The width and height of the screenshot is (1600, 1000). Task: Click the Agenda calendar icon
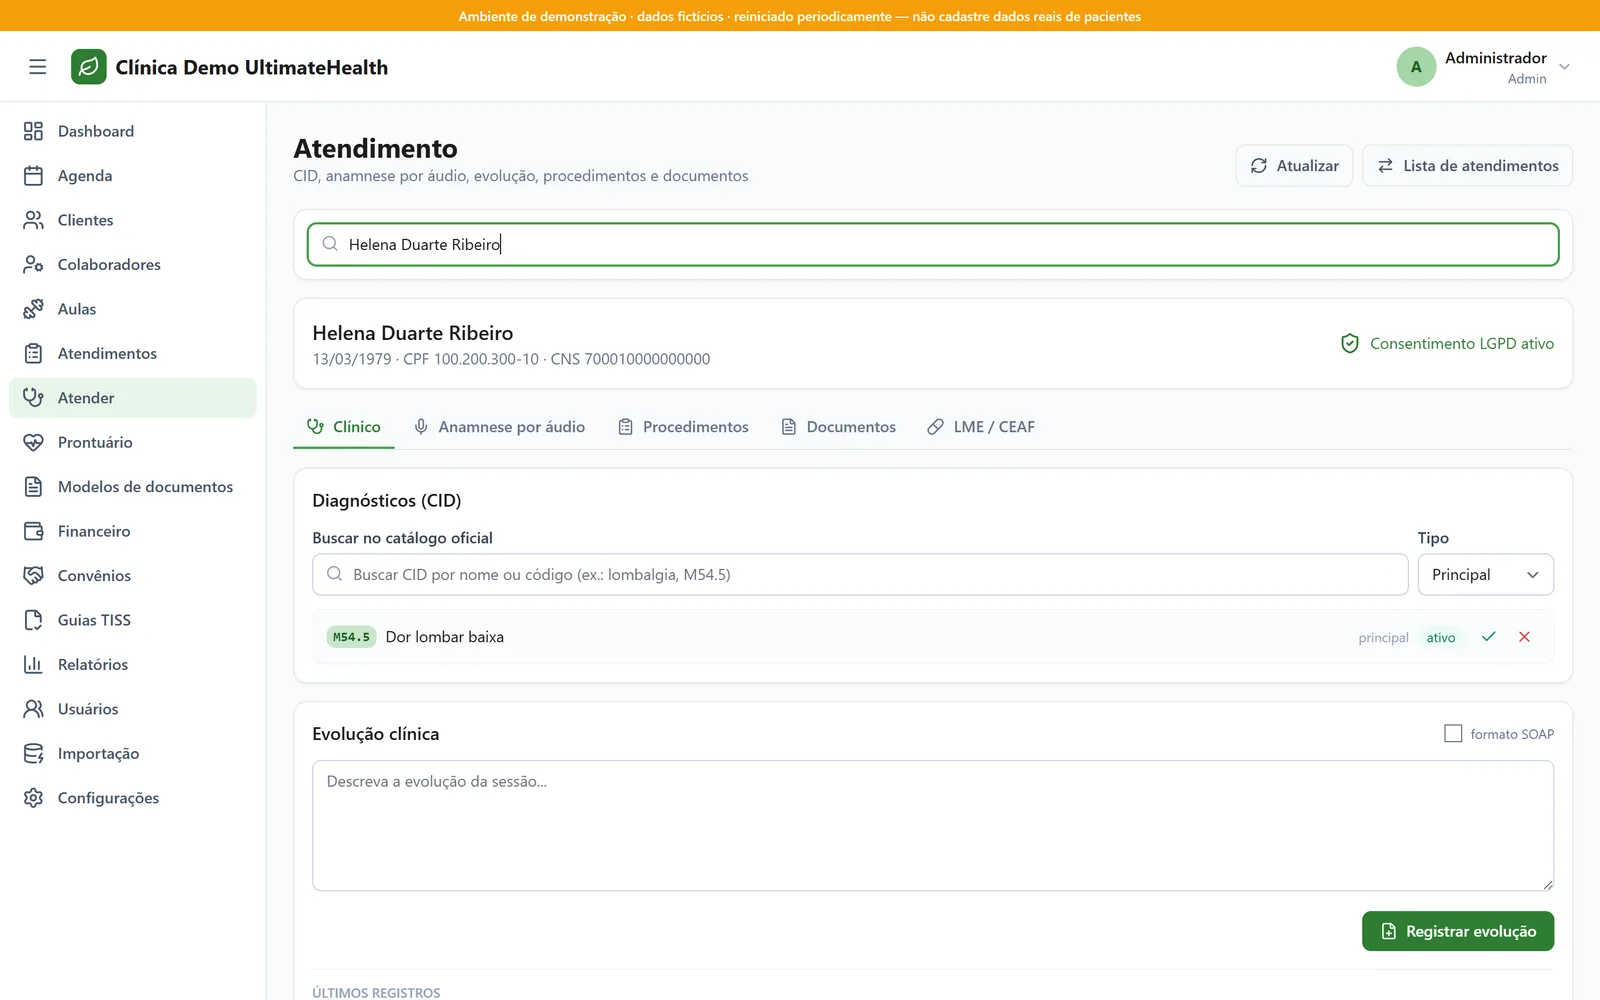[34, 176]
